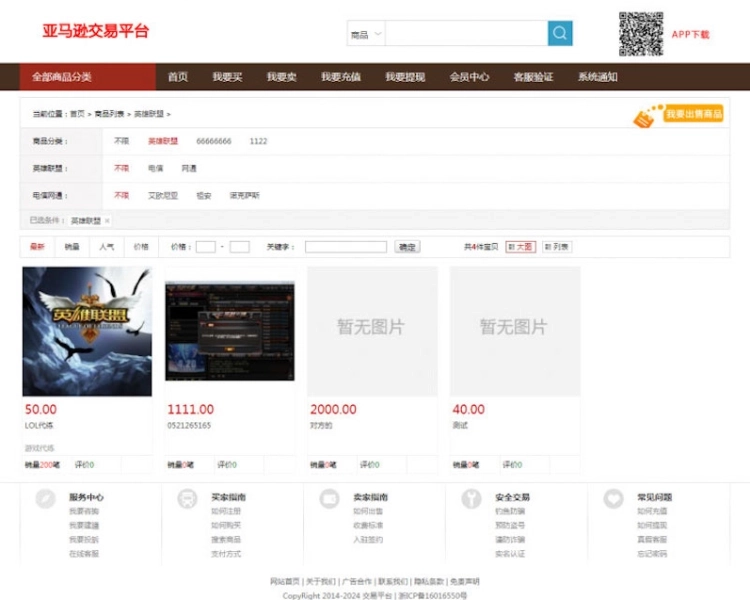Click the maximum price input box
This screenshot has height=600, width=750.
coord(240,247)
